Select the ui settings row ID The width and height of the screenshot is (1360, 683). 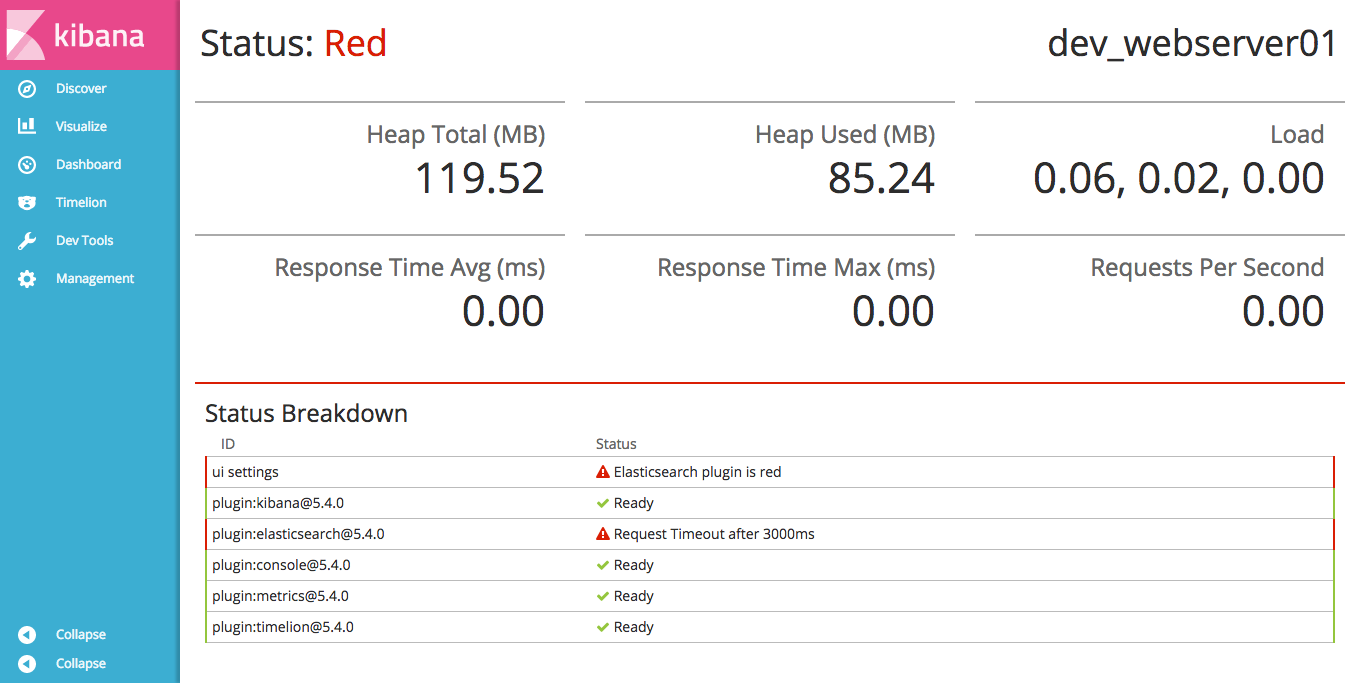click(245, 472)
